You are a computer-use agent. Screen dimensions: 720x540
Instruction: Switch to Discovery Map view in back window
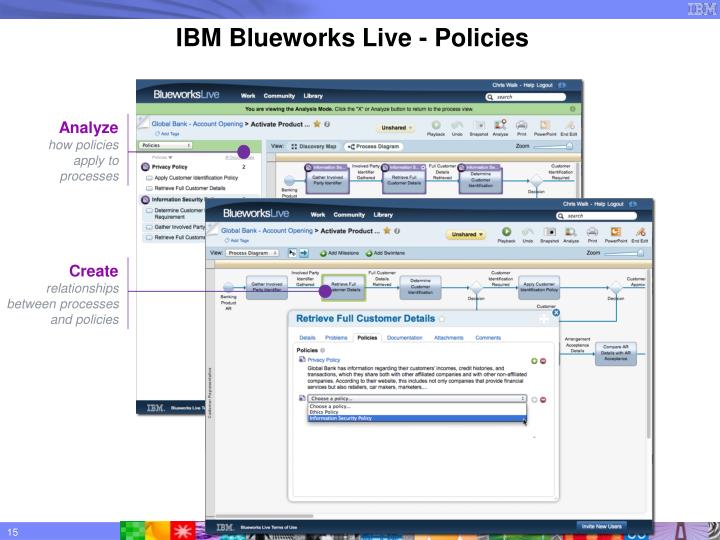coord(314,146)
